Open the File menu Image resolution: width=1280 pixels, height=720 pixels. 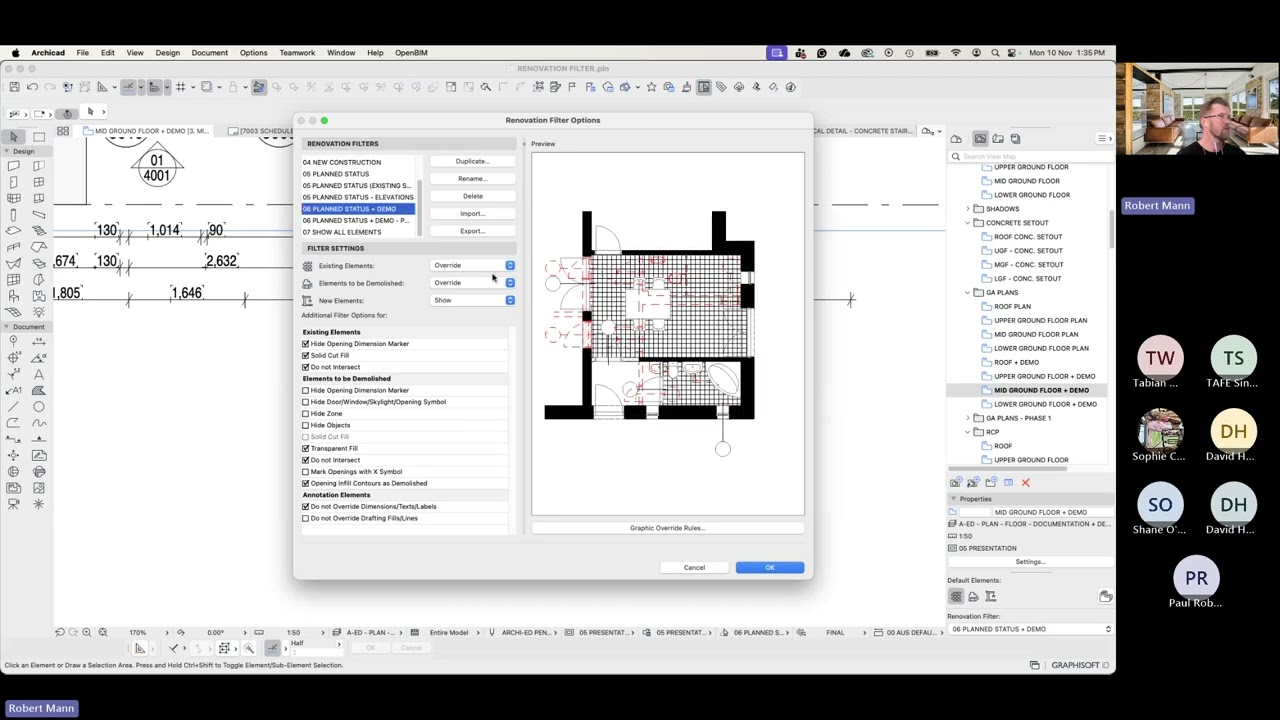coord(83,53)
